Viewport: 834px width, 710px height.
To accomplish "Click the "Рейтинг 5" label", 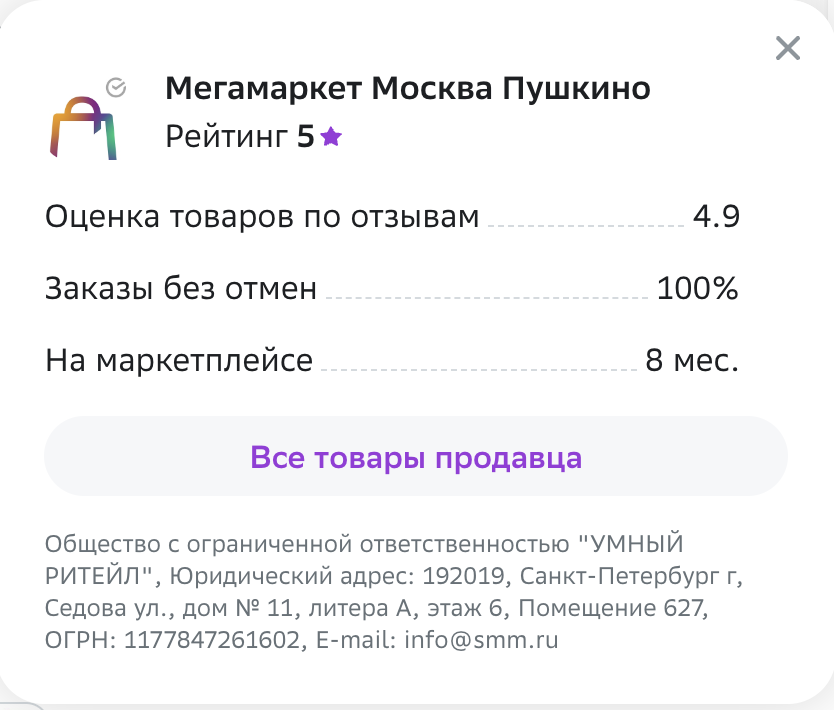I will click(240, 137).
